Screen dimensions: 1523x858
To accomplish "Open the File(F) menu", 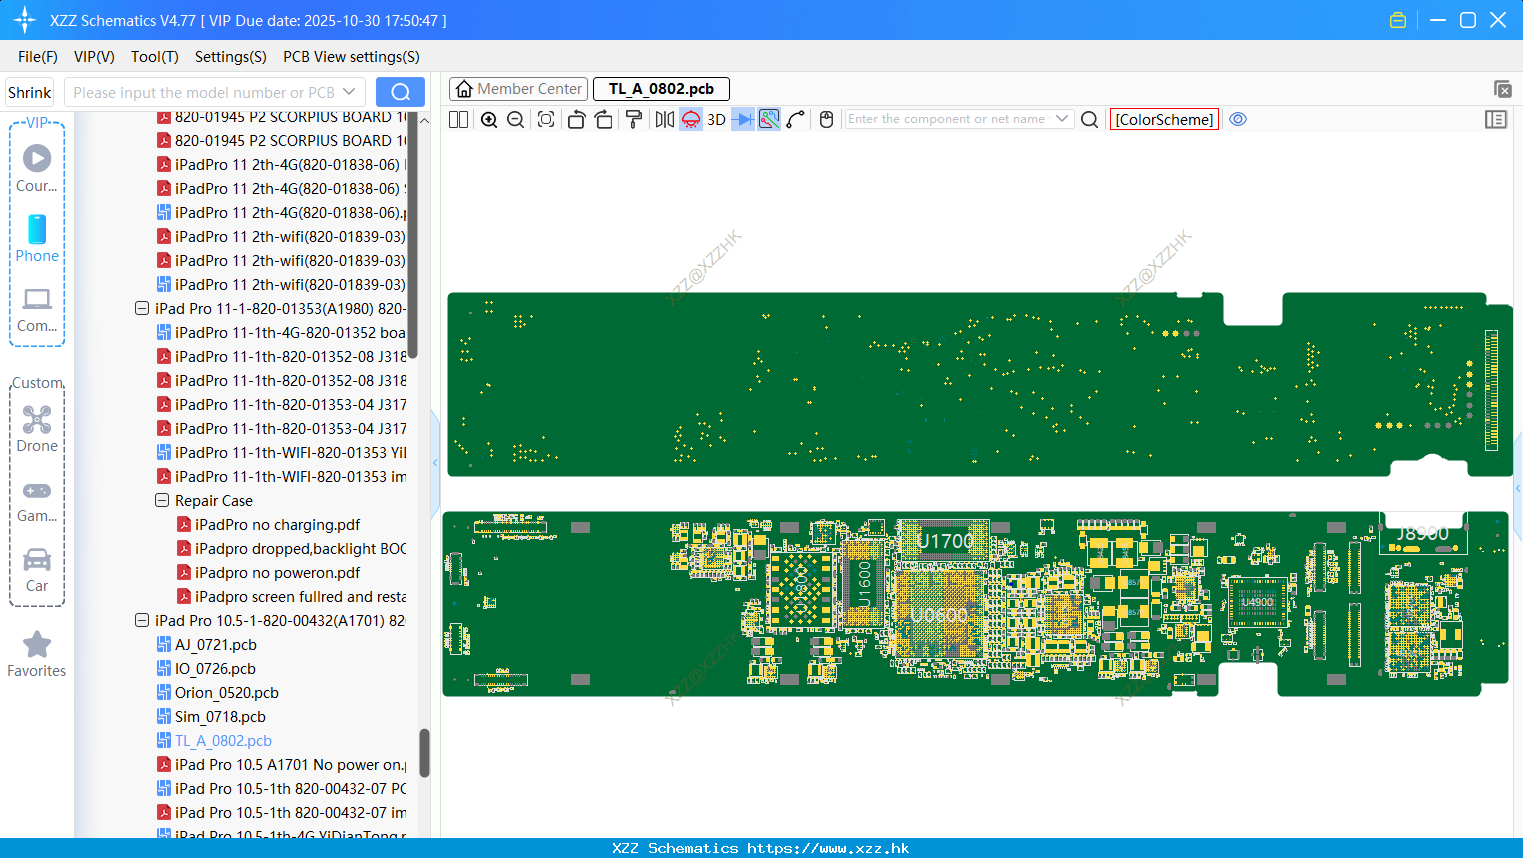I will pos(38,57).
